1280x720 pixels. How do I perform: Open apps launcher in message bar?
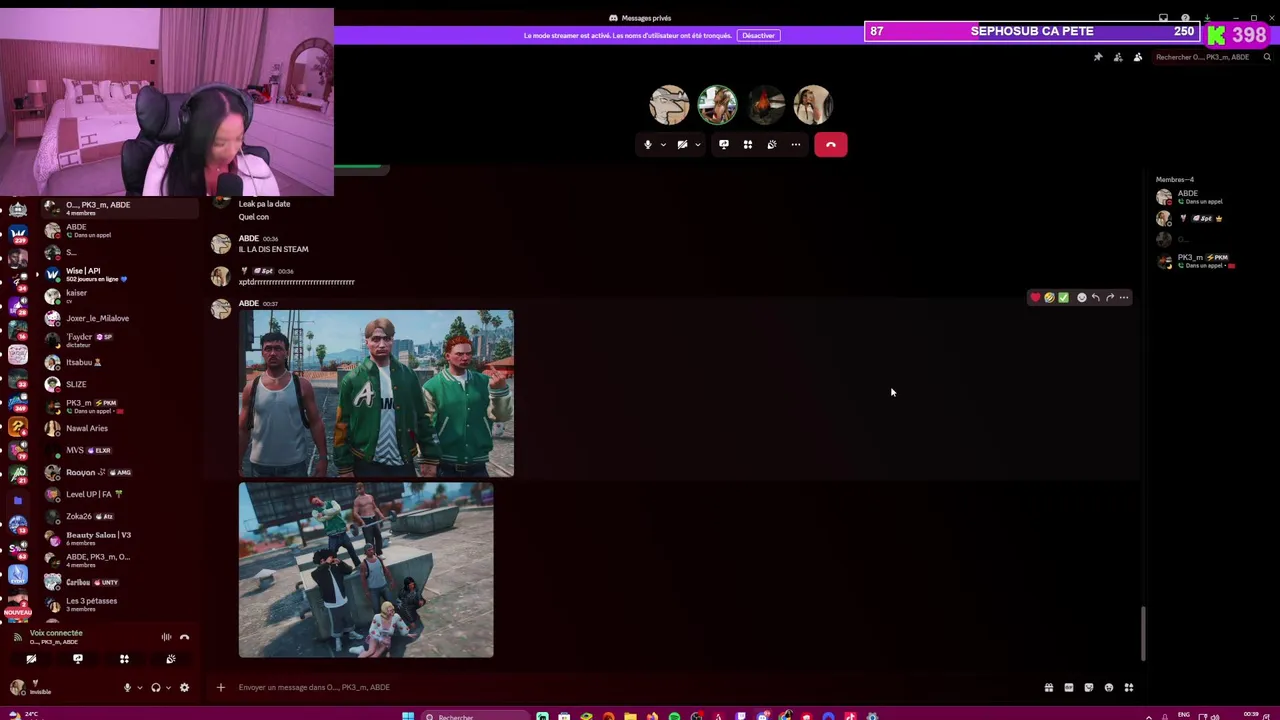pyautogui.click(x=1128, y=687)
